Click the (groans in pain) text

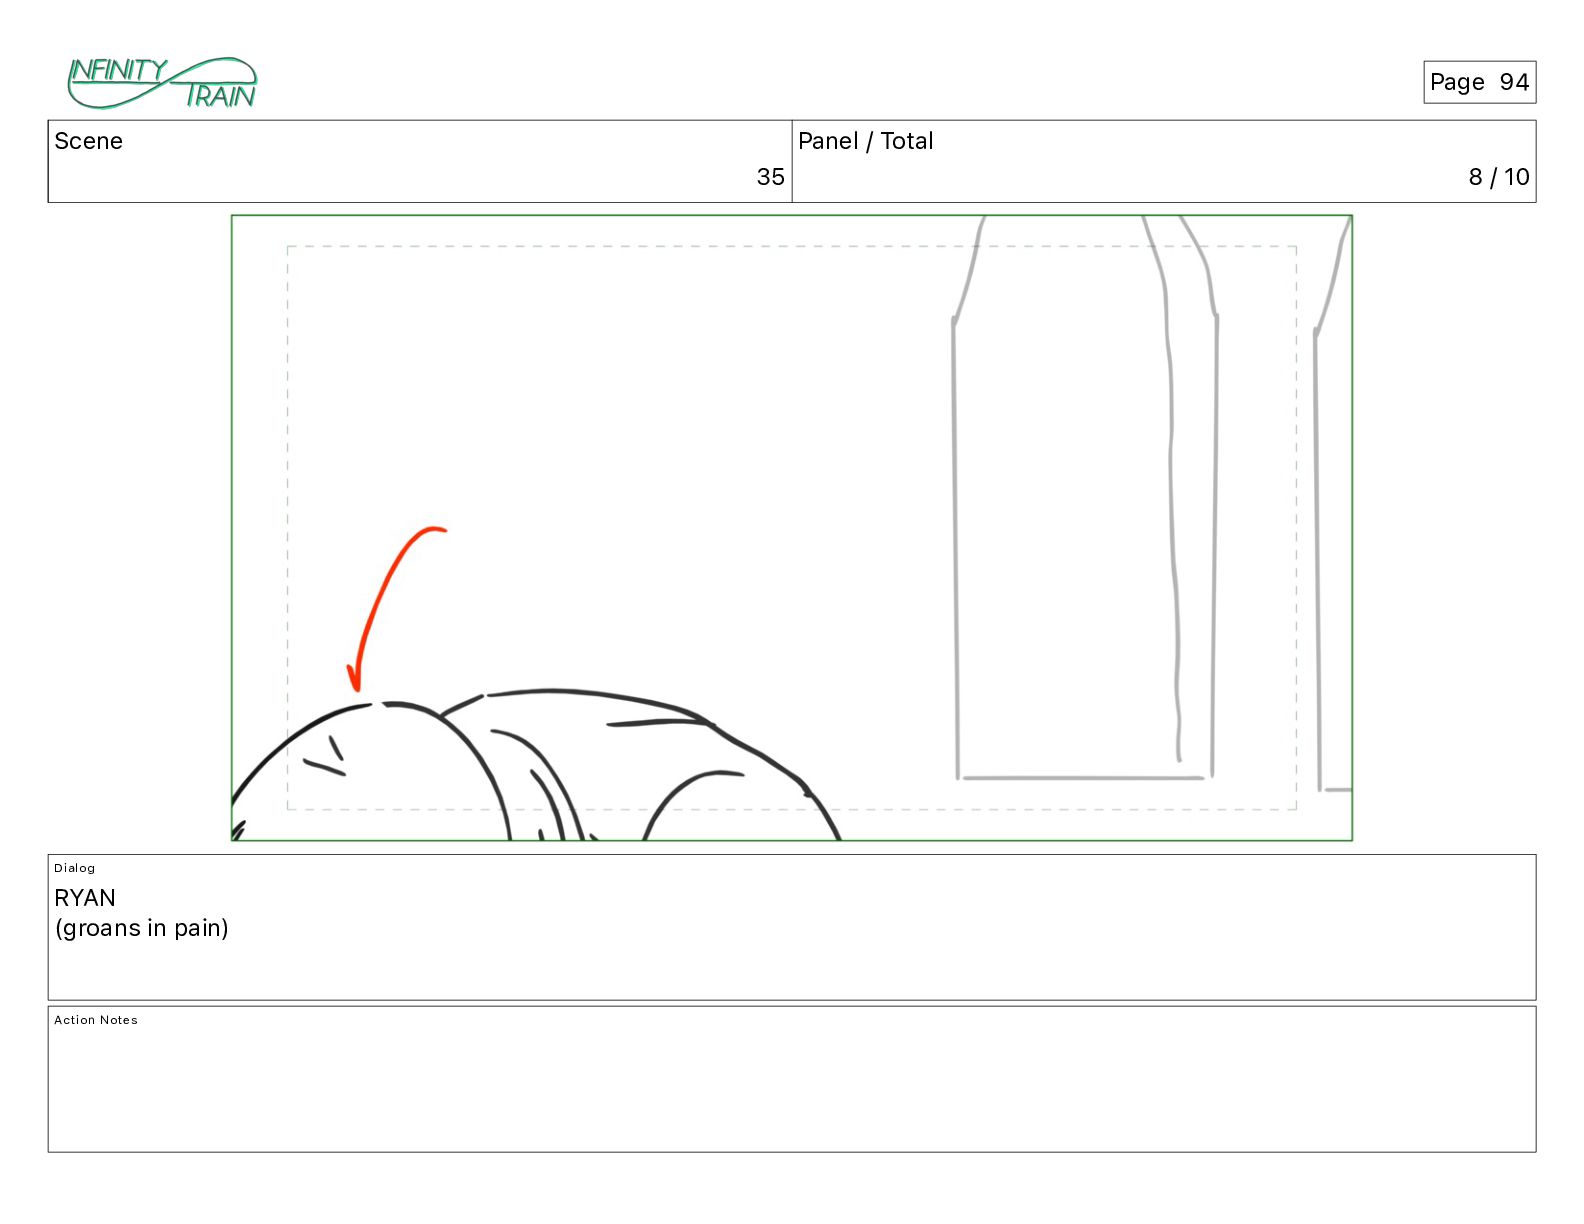pyautogui.click(x=141, y=928)
